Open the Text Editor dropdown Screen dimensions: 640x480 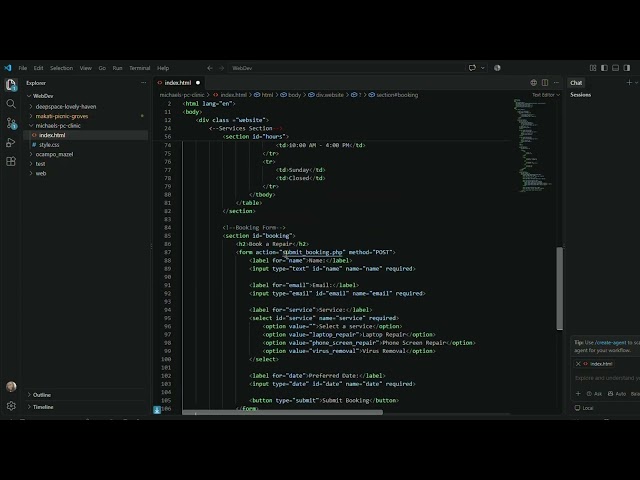tap(546, 95)
